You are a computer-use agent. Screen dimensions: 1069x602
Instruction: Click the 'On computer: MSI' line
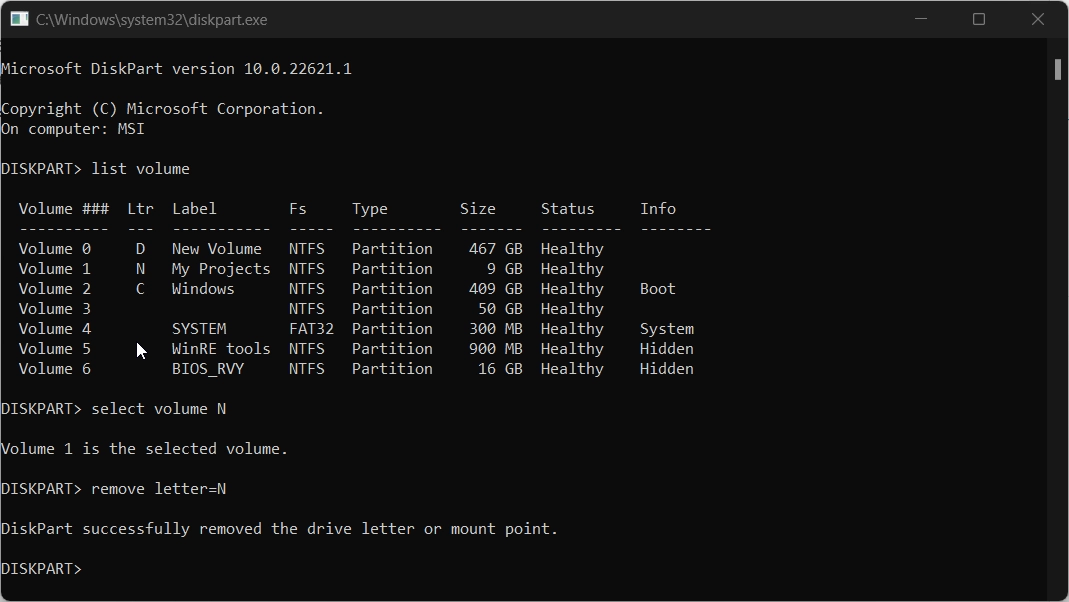point(73,129)
